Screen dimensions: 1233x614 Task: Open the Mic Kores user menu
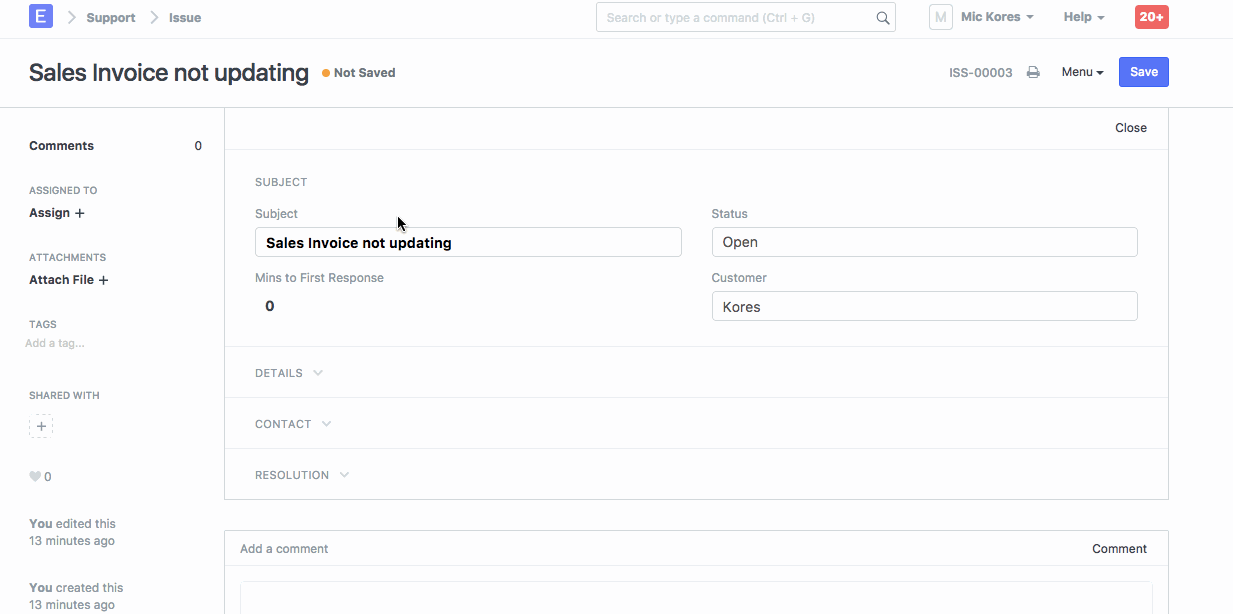pos(996,17)
